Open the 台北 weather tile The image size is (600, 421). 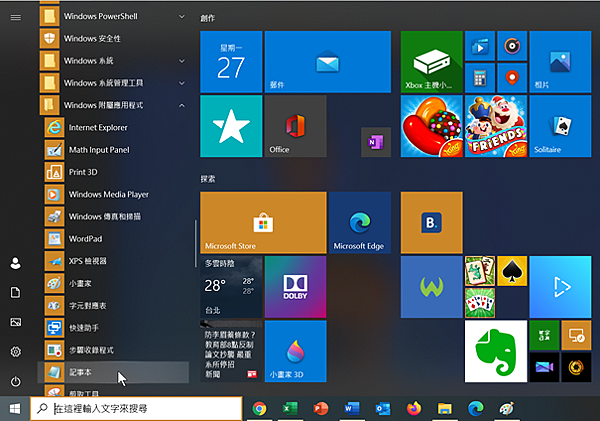coord(231,287)
